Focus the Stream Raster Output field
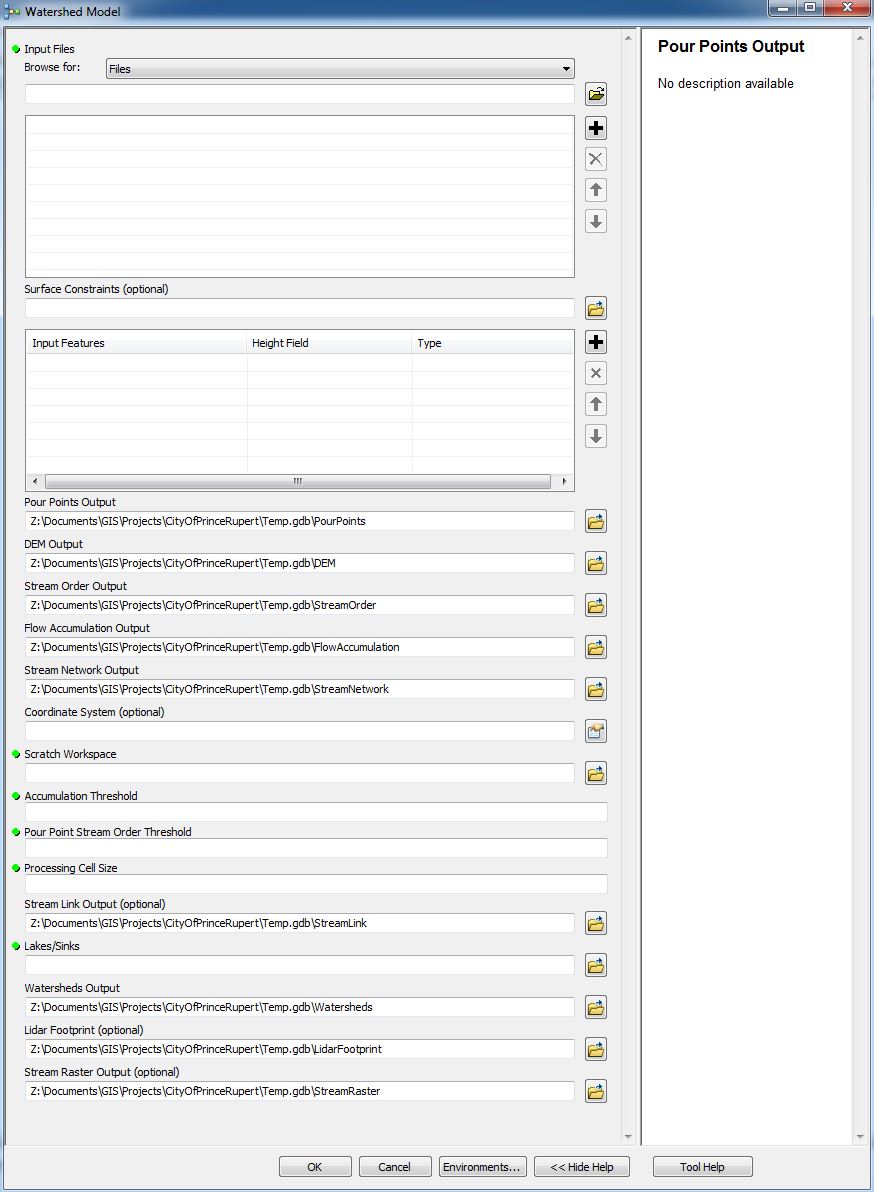Viewport: 874px width, 1192px height. [299, 1091]
